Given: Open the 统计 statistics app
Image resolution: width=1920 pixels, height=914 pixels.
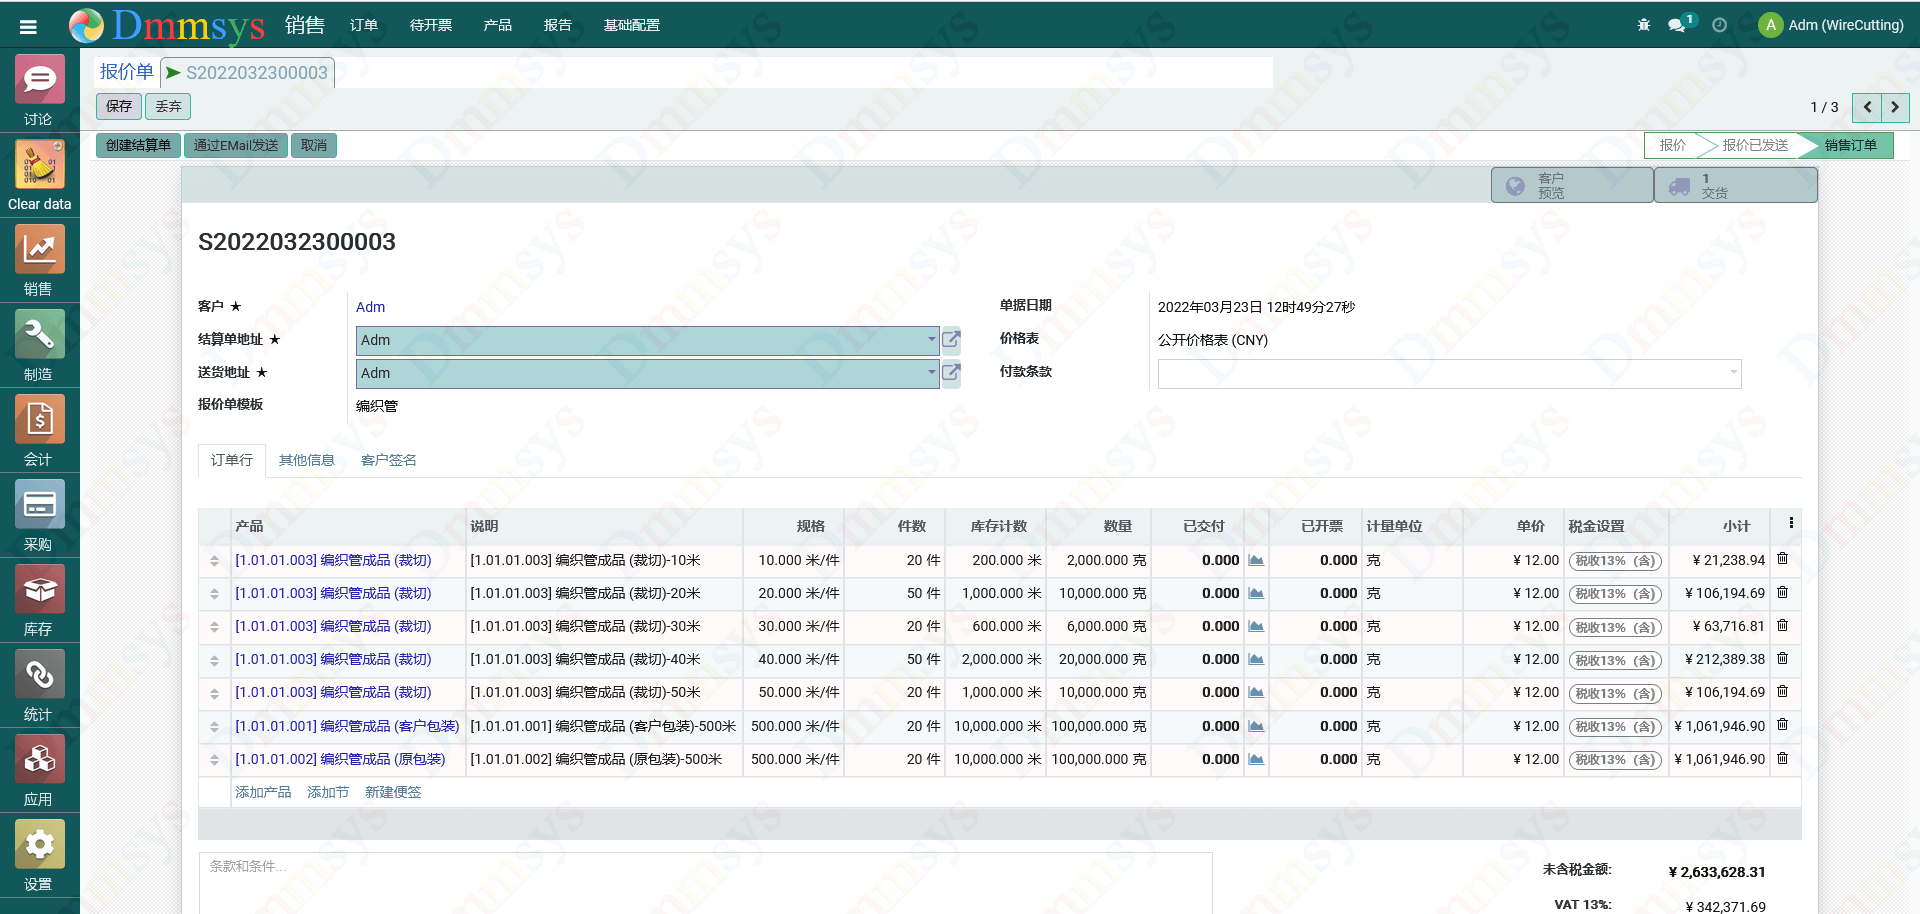Looking at the screenshot, I should click(x=39, y=685).
